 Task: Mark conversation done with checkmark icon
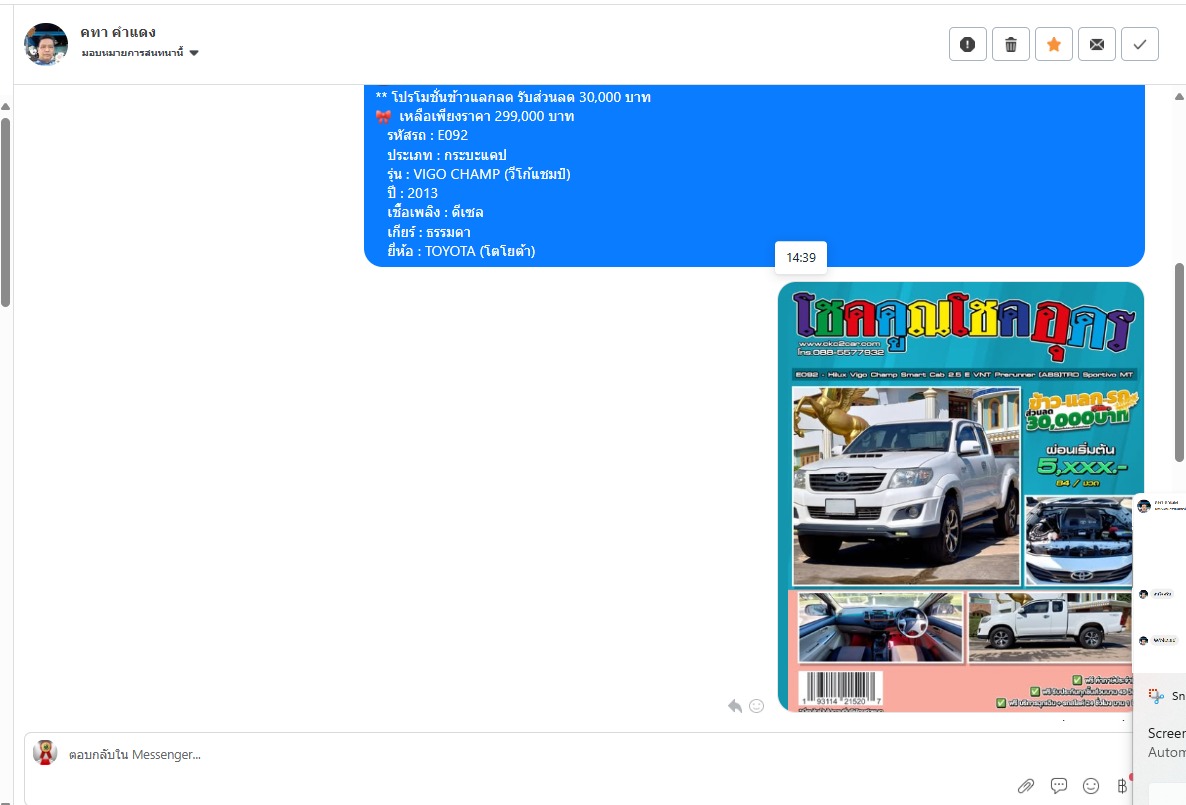coord(1140,45)
